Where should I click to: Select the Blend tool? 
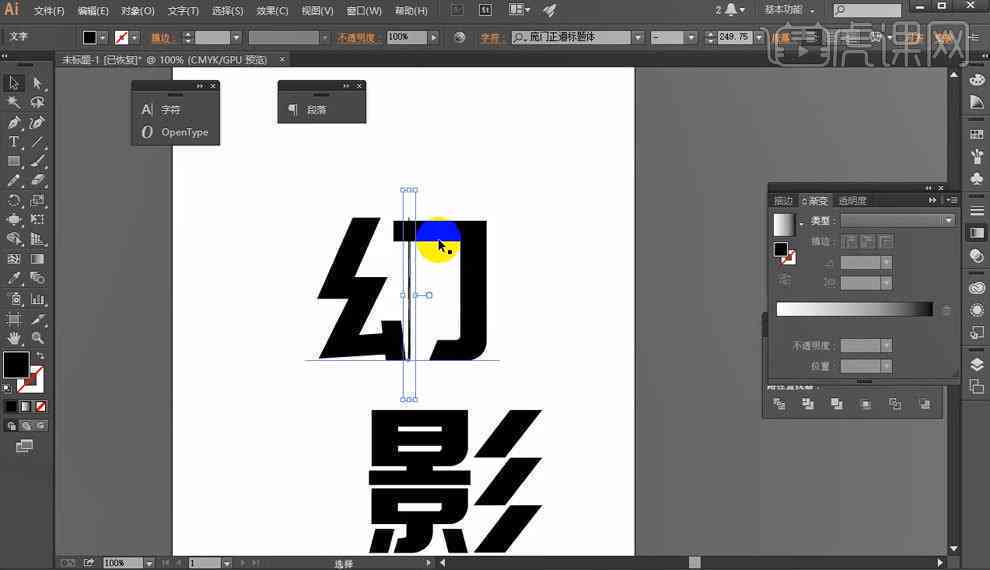tap(37, 278)
